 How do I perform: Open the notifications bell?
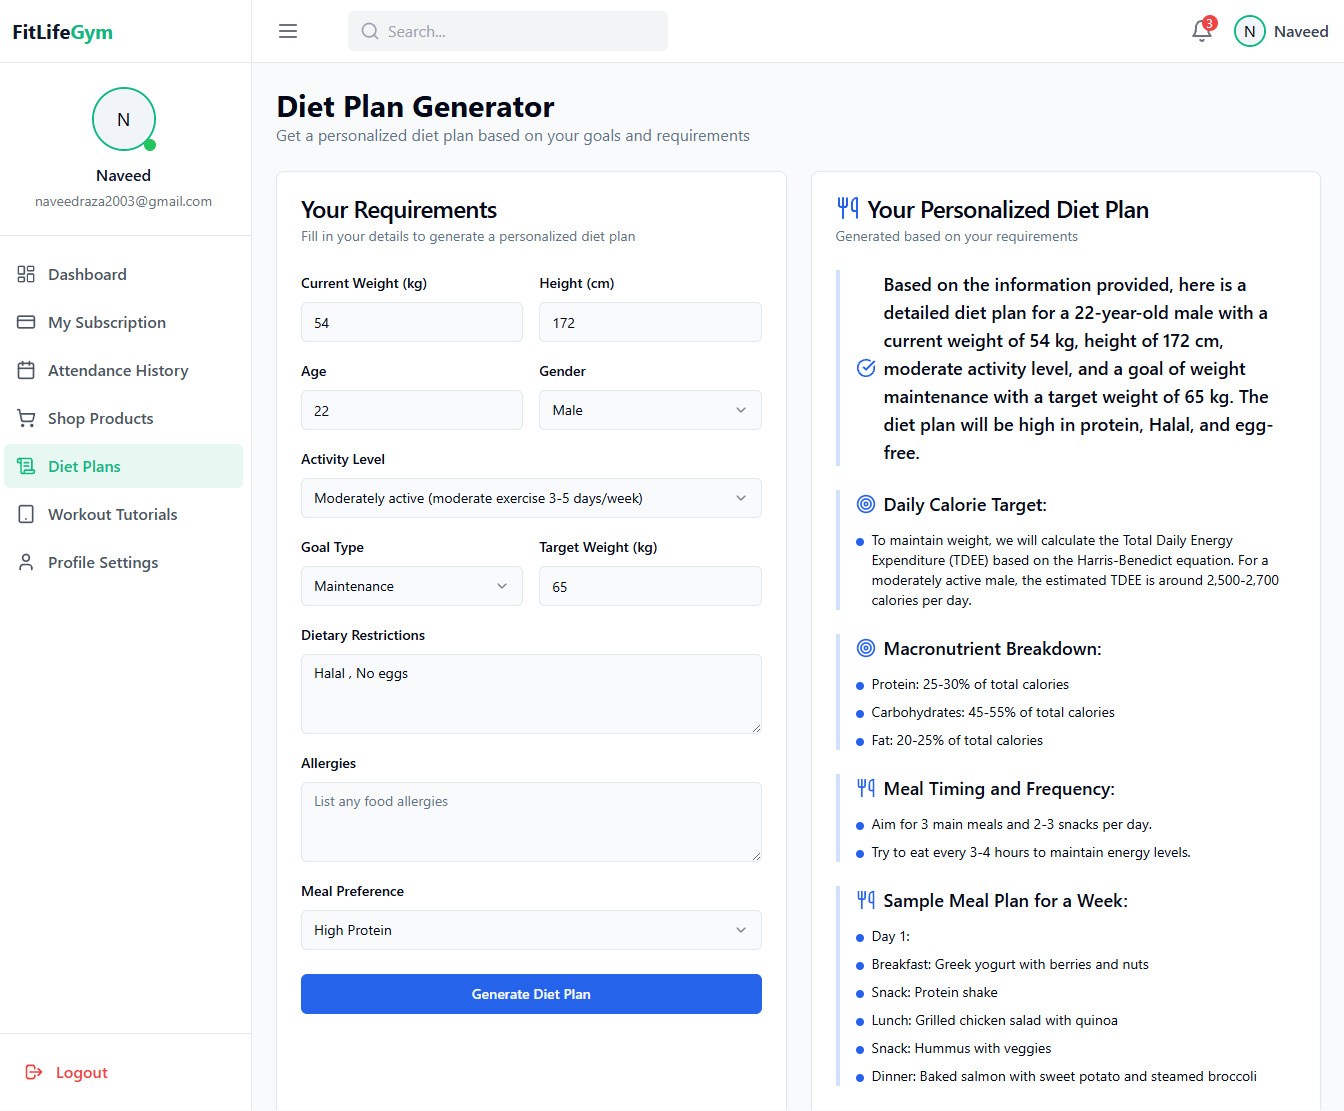coord(1202,32)
